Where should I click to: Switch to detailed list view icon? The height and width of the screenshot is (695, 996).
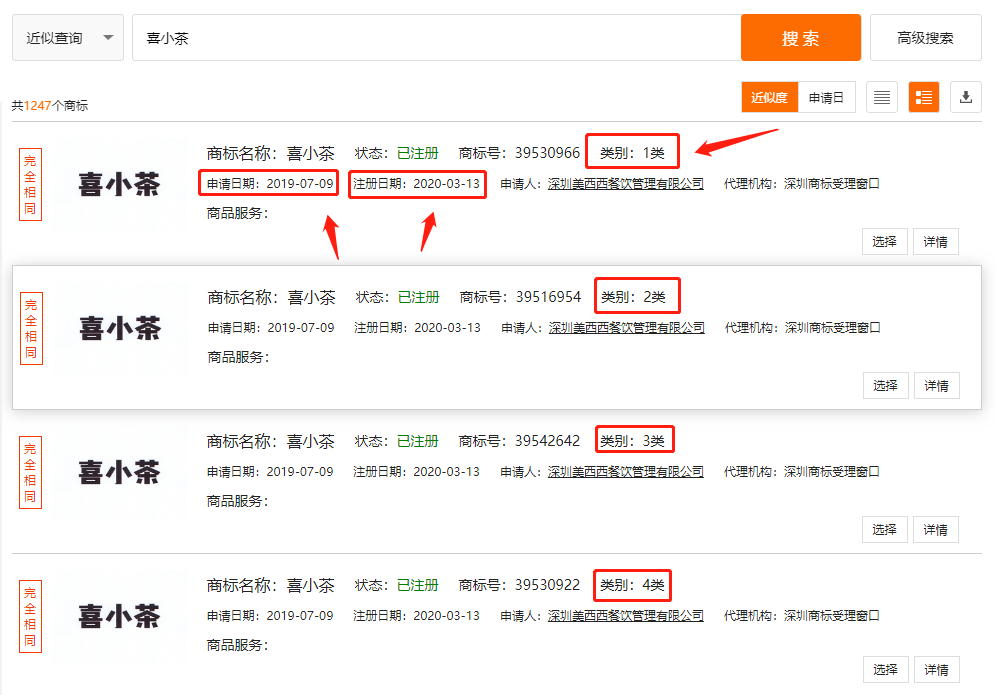pyautogui.click(x=924, y=97)
